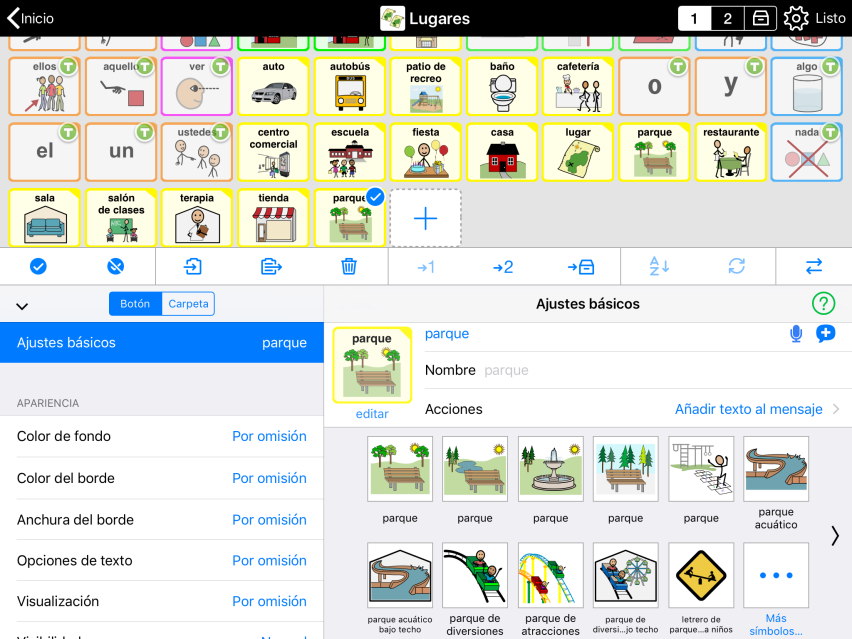
Task: Select the Botón segment option
Action: pyautogui.click(x=135, y=304)
